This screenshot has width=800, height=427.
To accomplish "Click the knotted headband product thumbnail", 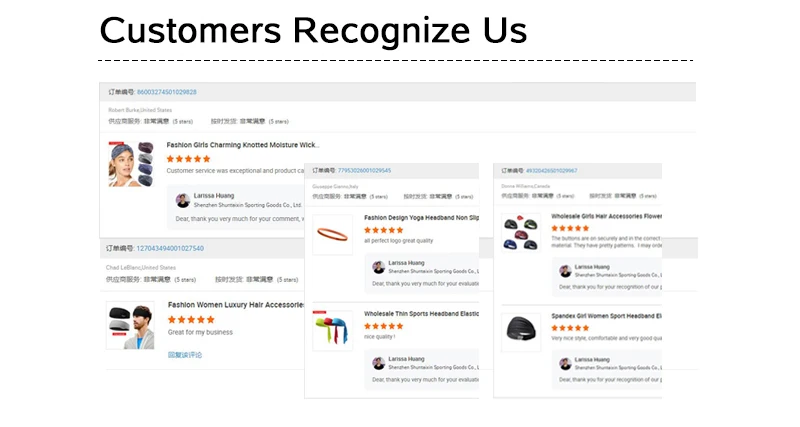I will (131, 164).
